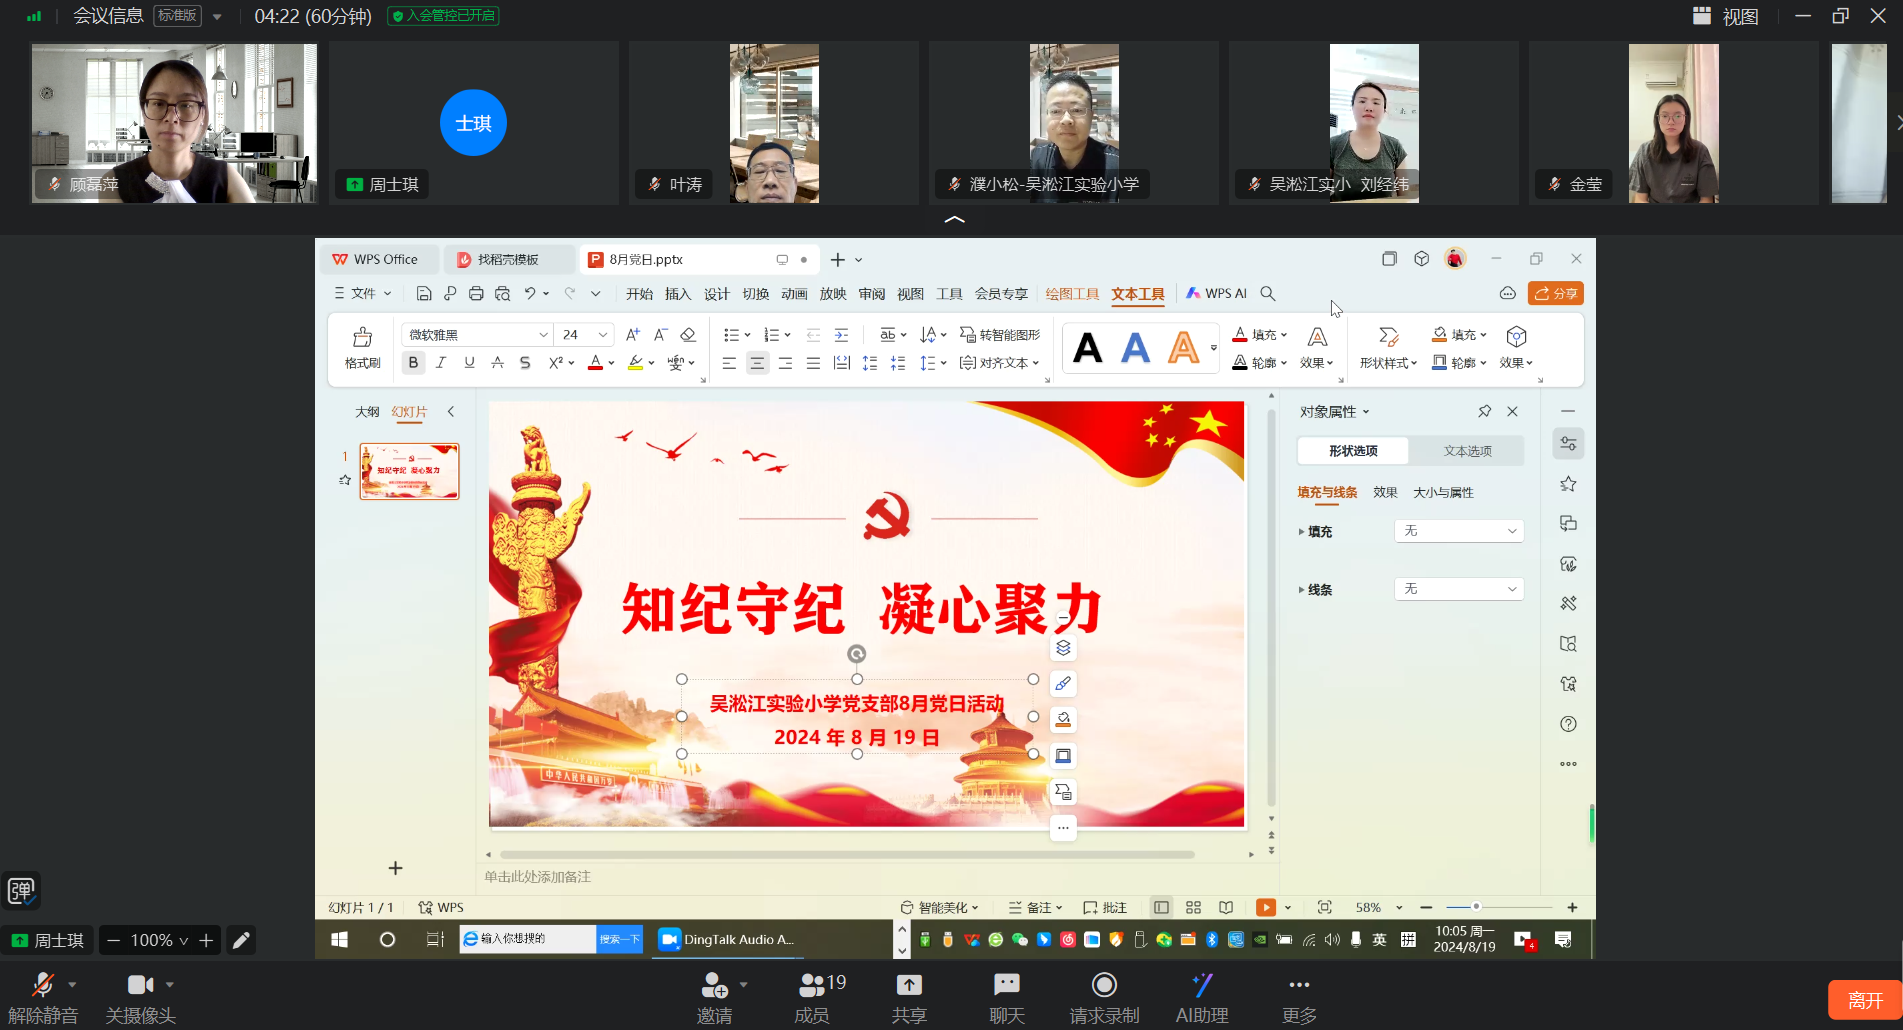The width and height of the screenshot is (1903, 1030).
Task: Click the WPS AI toolbar icon
Action: (x=1216, y=293)
